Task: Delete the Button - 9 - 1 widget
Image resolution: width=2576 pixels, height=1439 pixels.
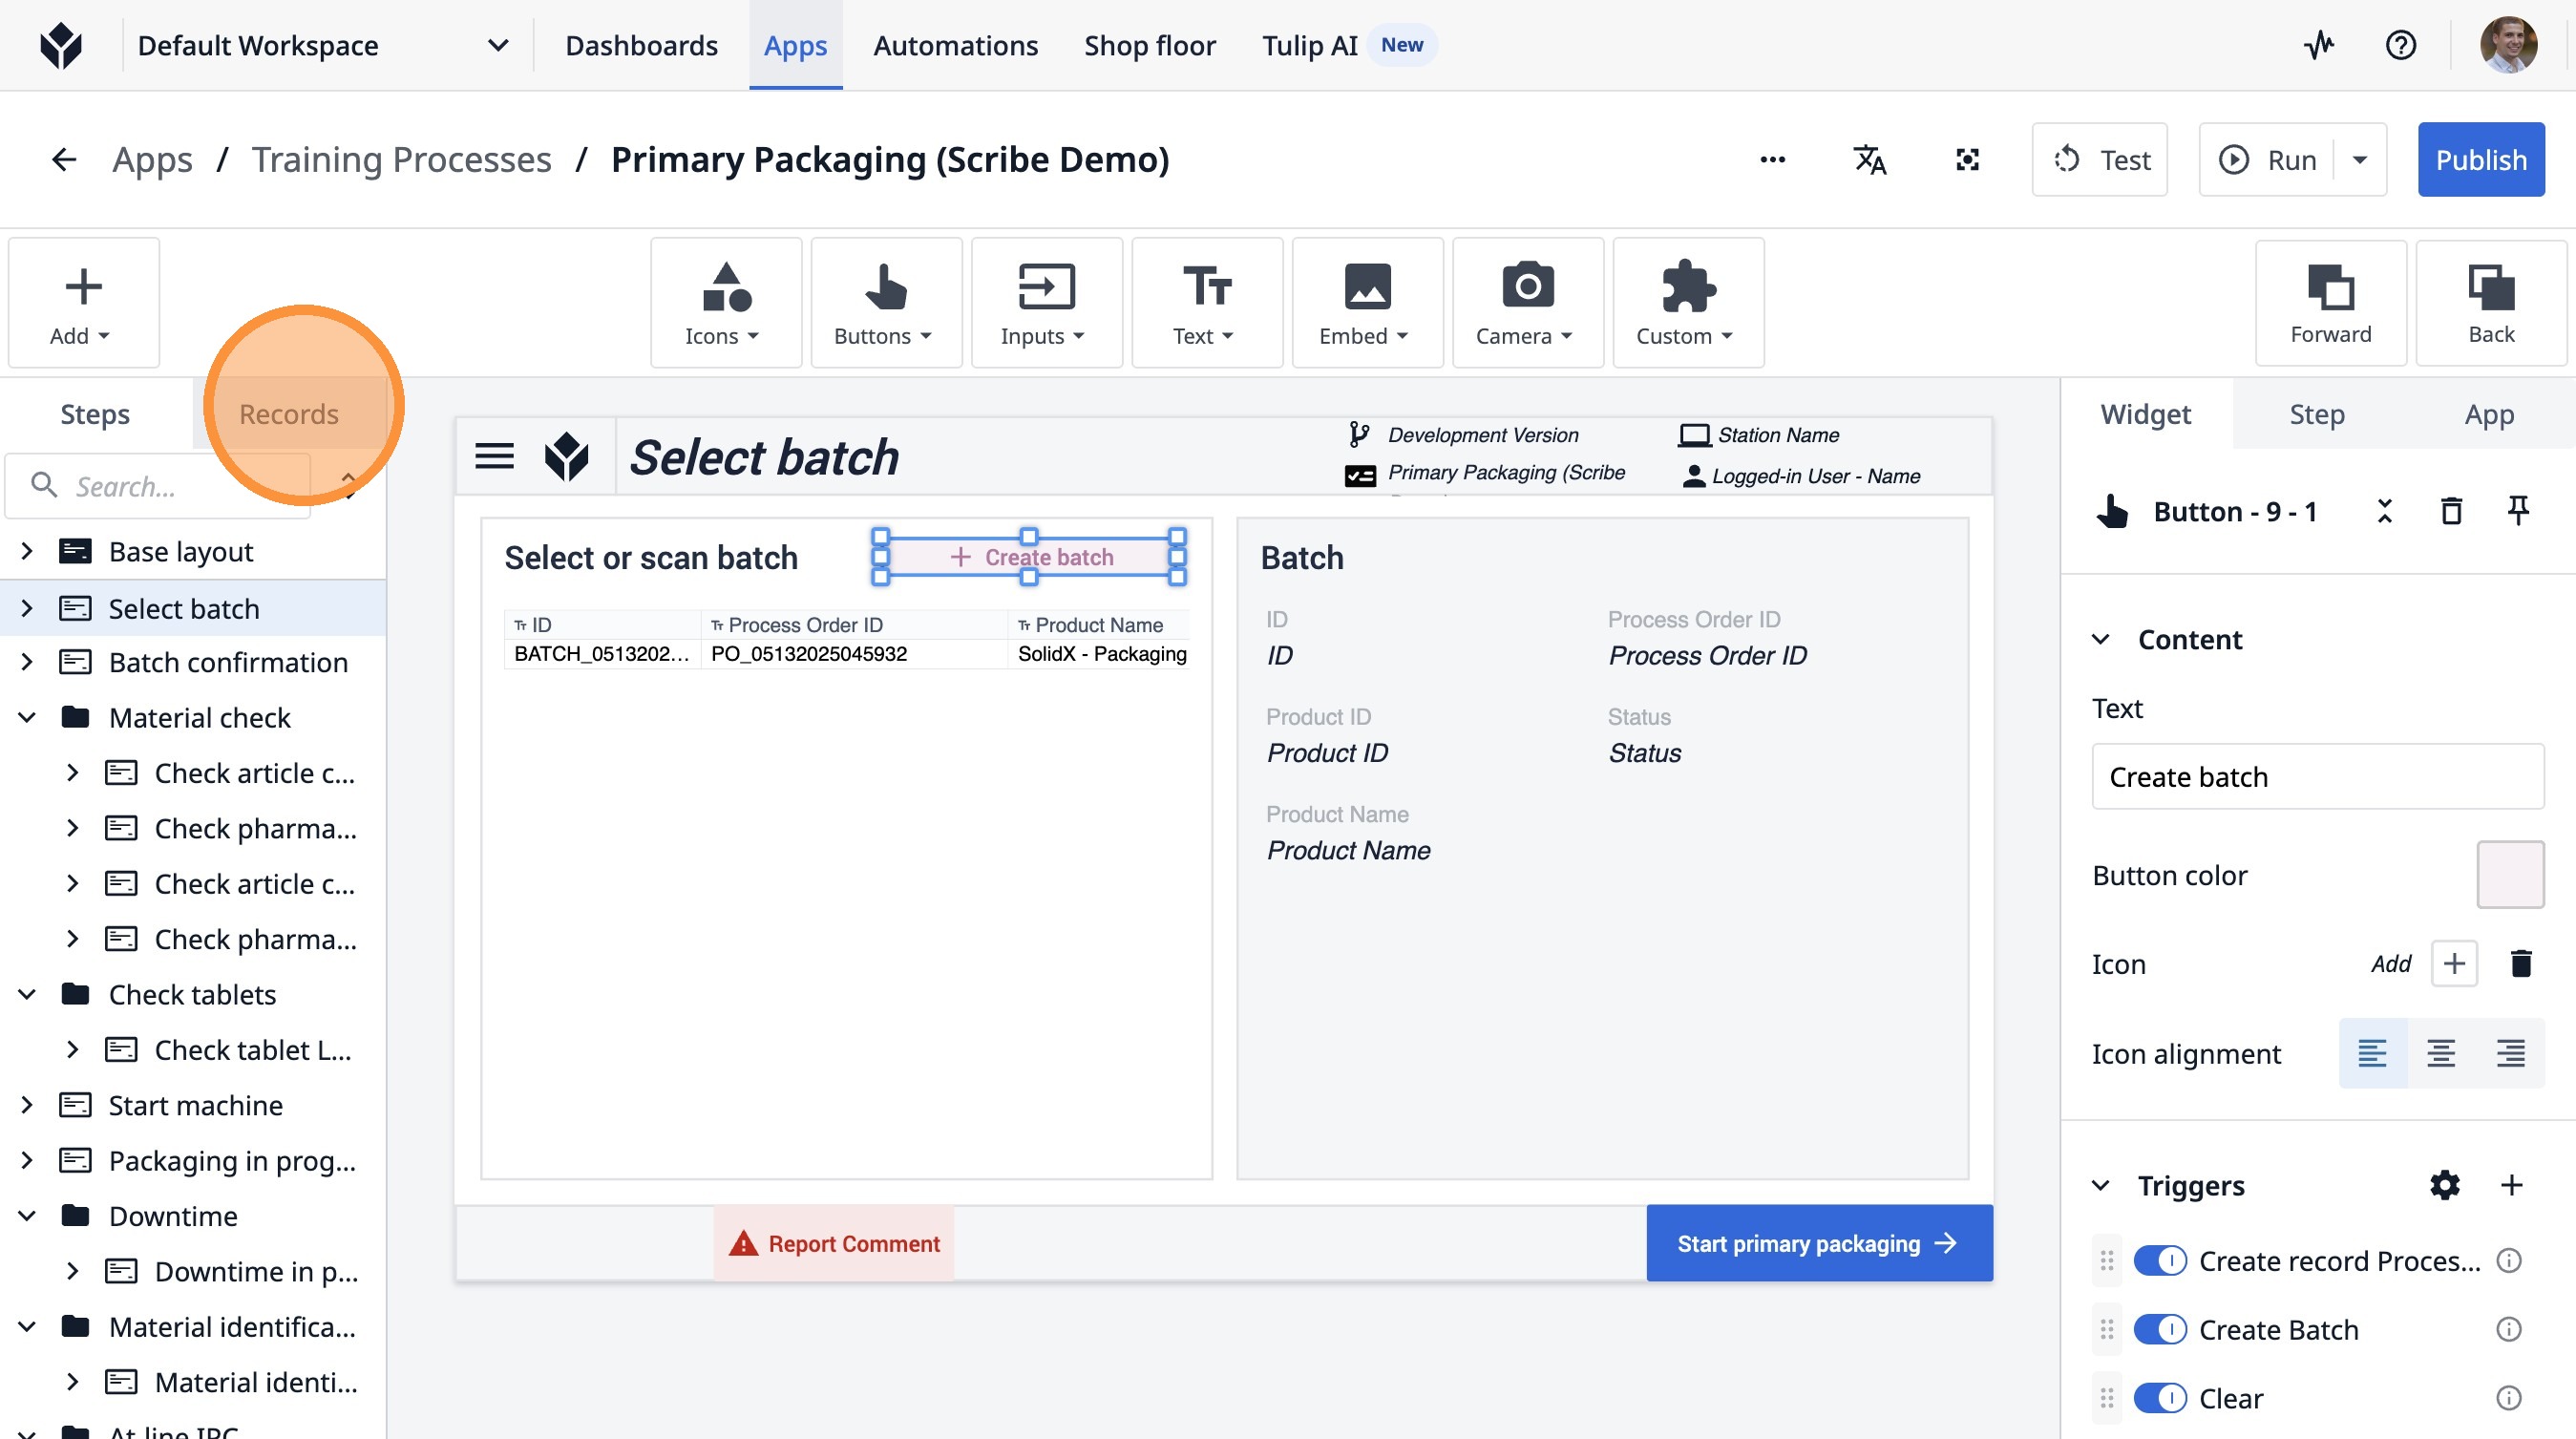Action: click(x=2451, y=512)
